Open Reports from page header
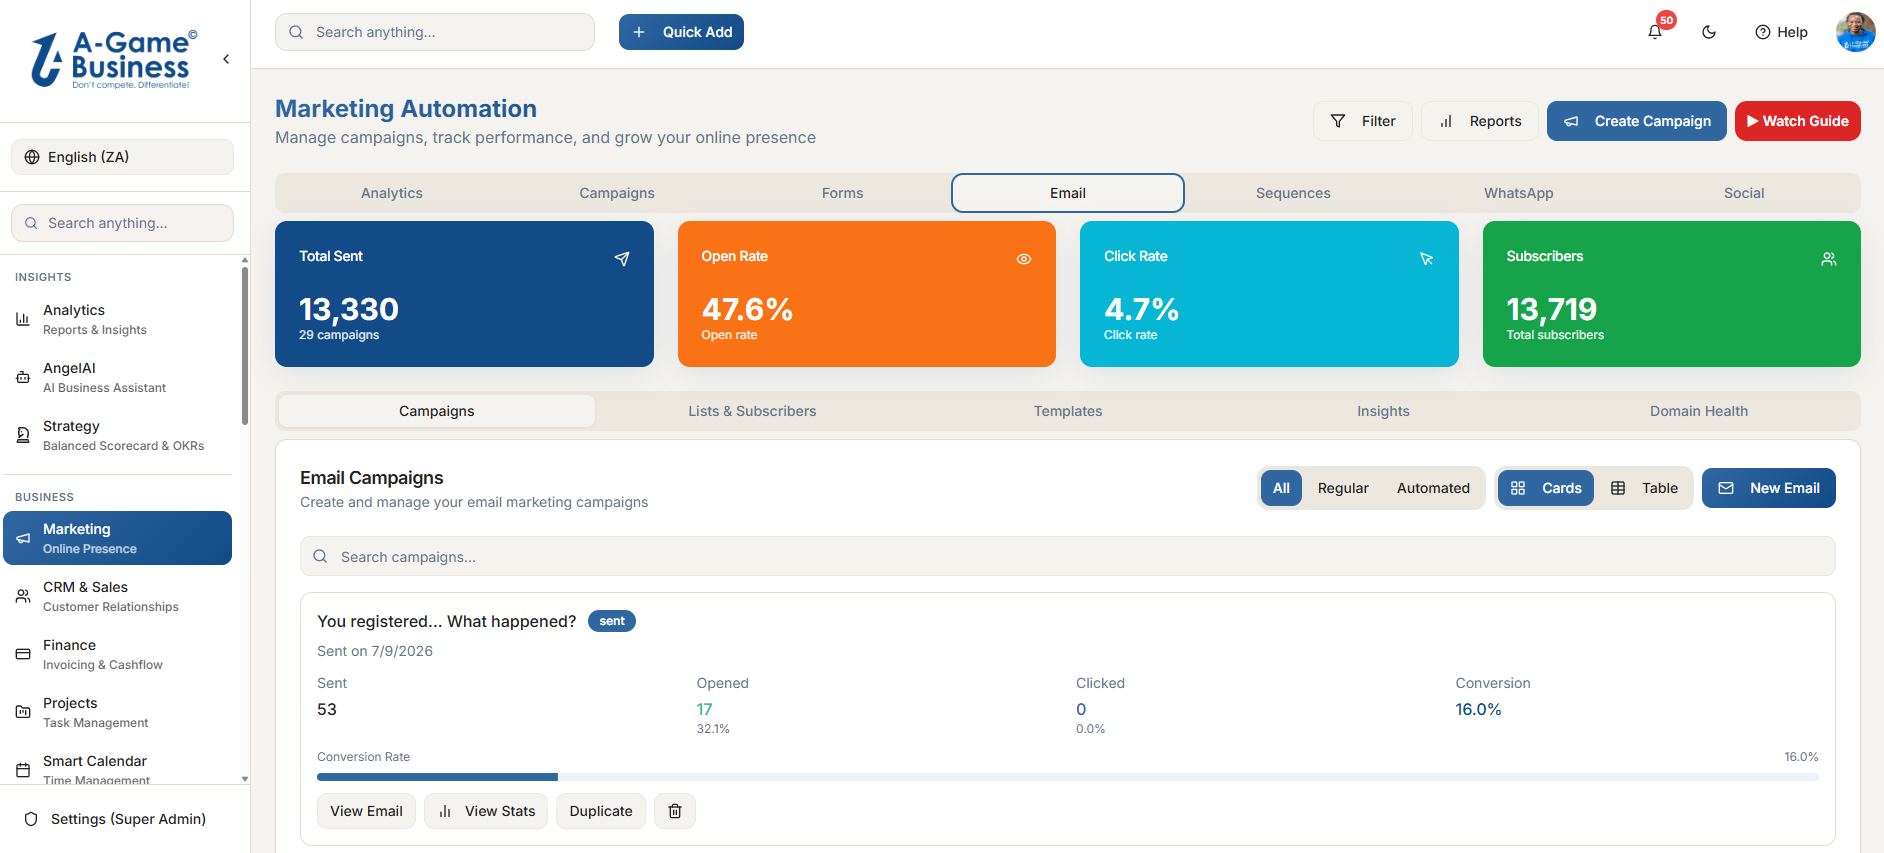The image size is (1884, 853). tap(1479, 121)
